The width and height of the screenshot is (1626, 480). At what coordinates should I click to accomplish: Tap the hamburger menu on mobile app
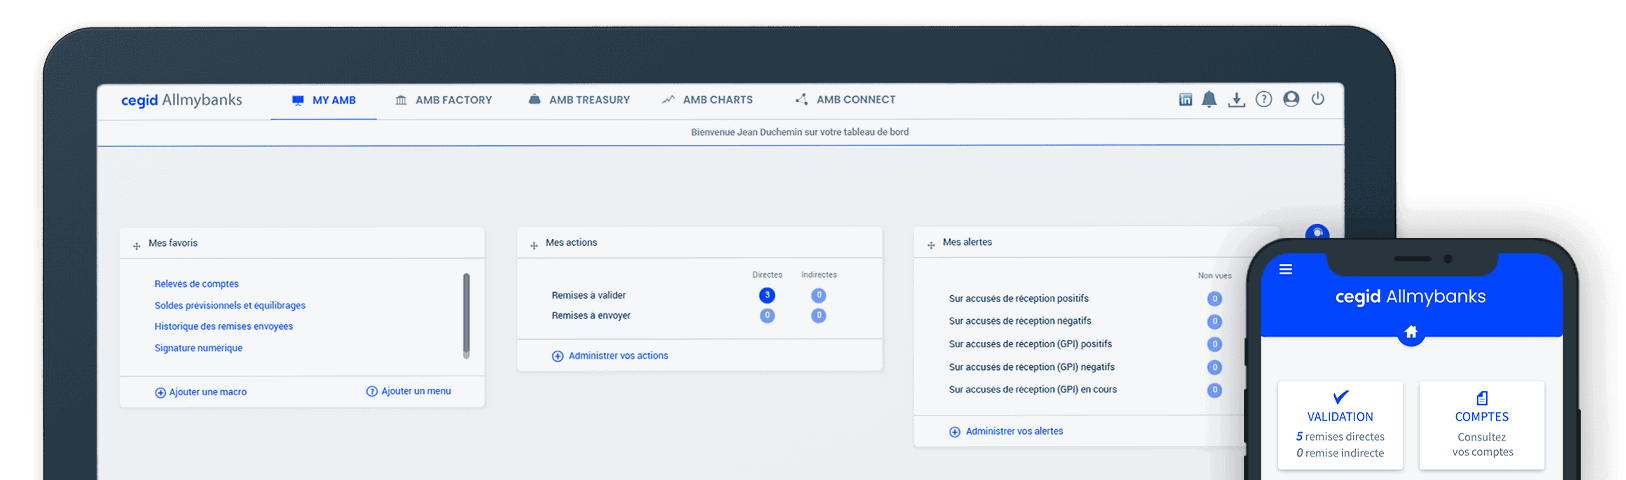point(1286,269)
